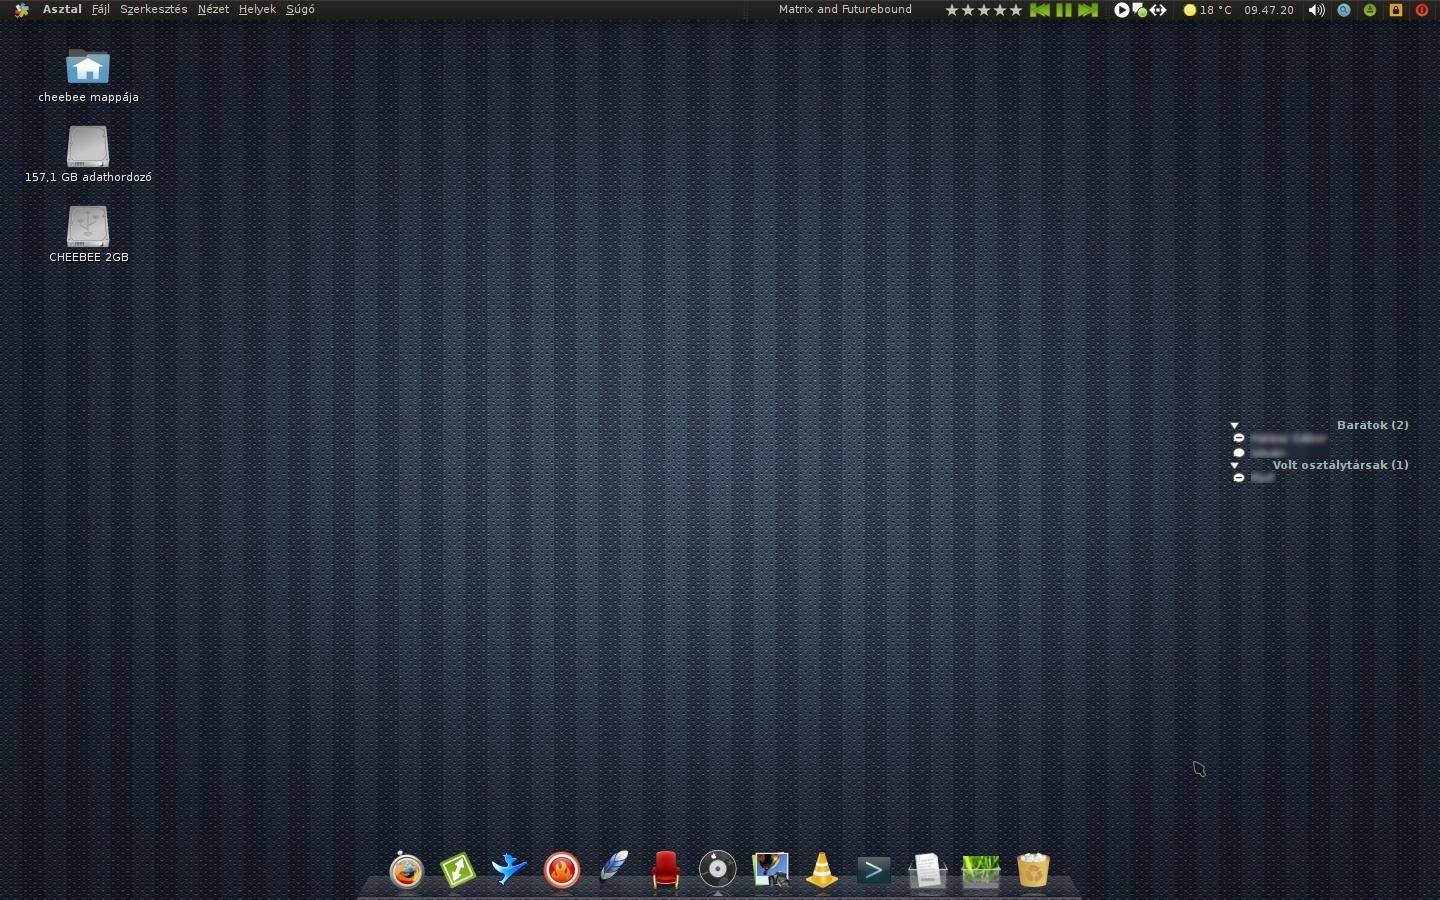Image resolution: width=1440 pixels, height=900 pixels.
Task: Open the Helyek menu
Action: [x=257, y=9]
